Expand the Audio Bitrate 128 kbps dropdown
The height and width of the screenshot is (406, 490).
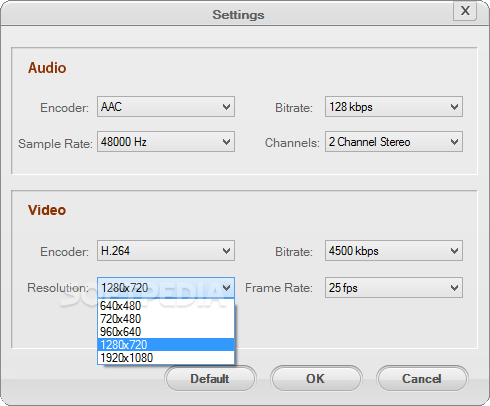click(394, 107)
